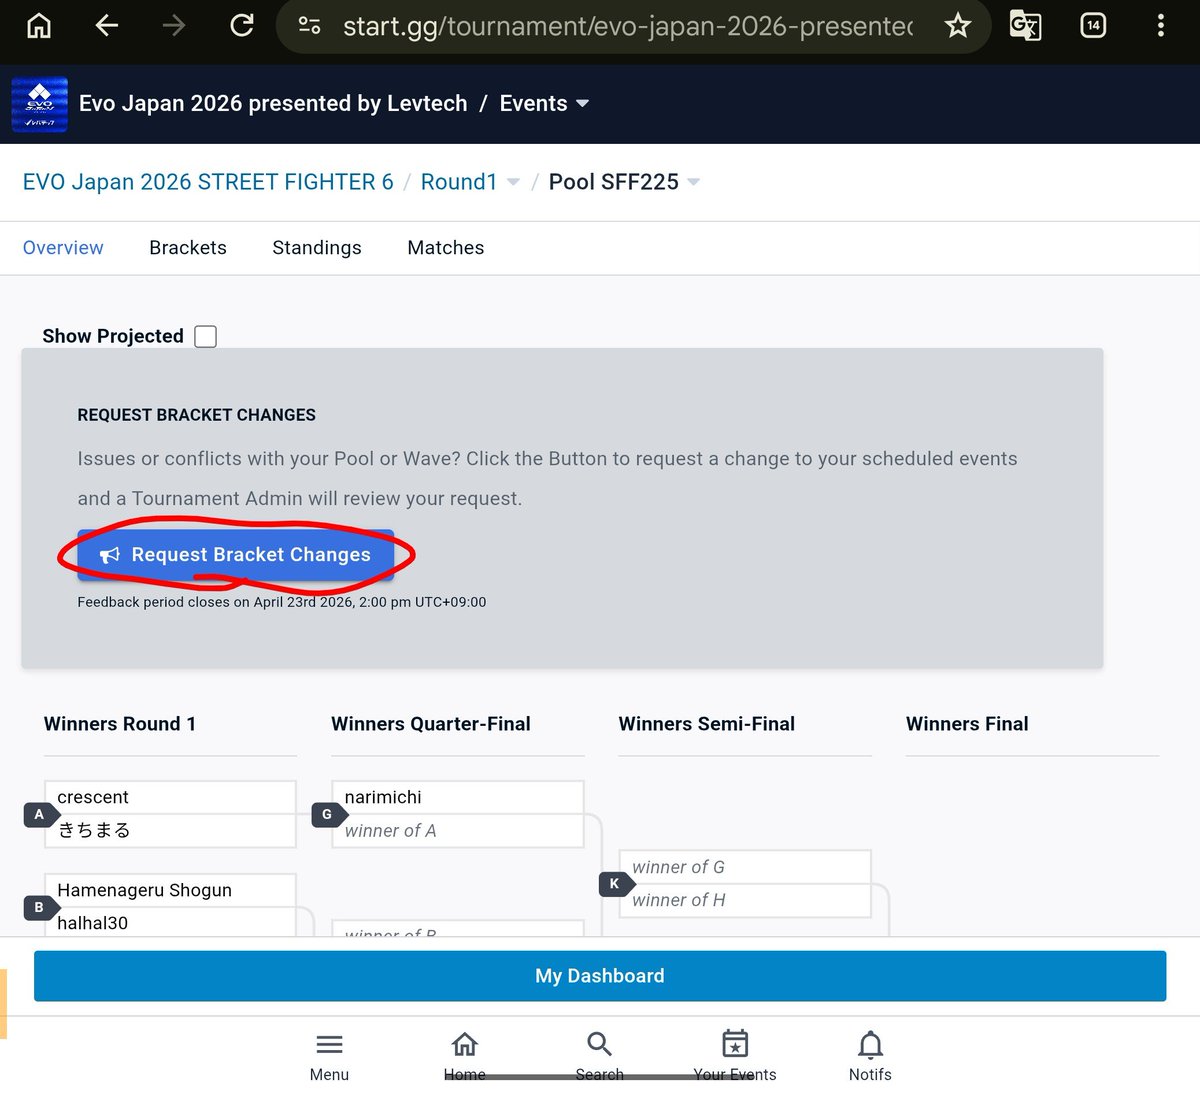Screen dimensions: 1200x1094
Task: Switch to the Brackets tab
Action: click(188, 248)
